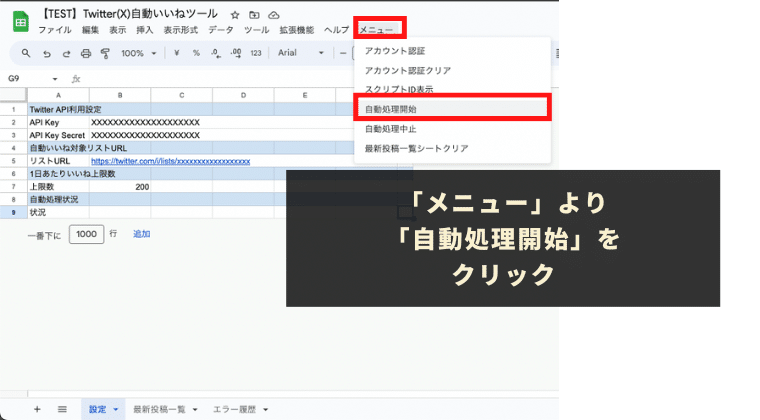
Task: Select column B header
Action: [x=120, y=95]
